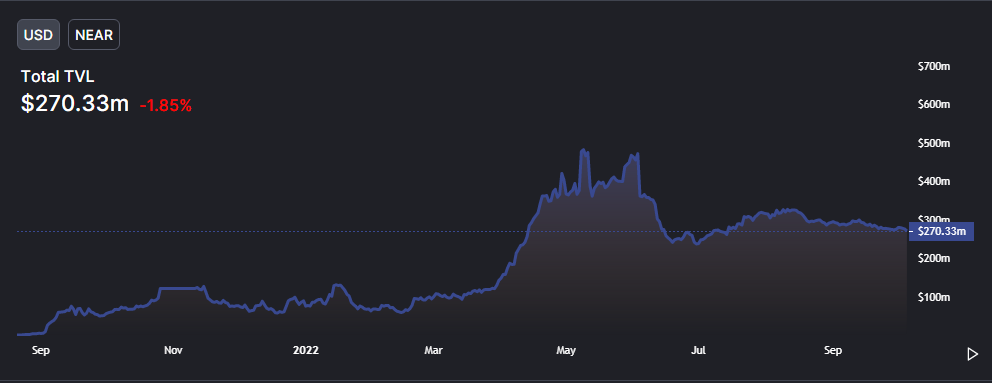The image size is (992, 383).
Task: Click the leftmost Sep x-axis label
Action: 40,350
